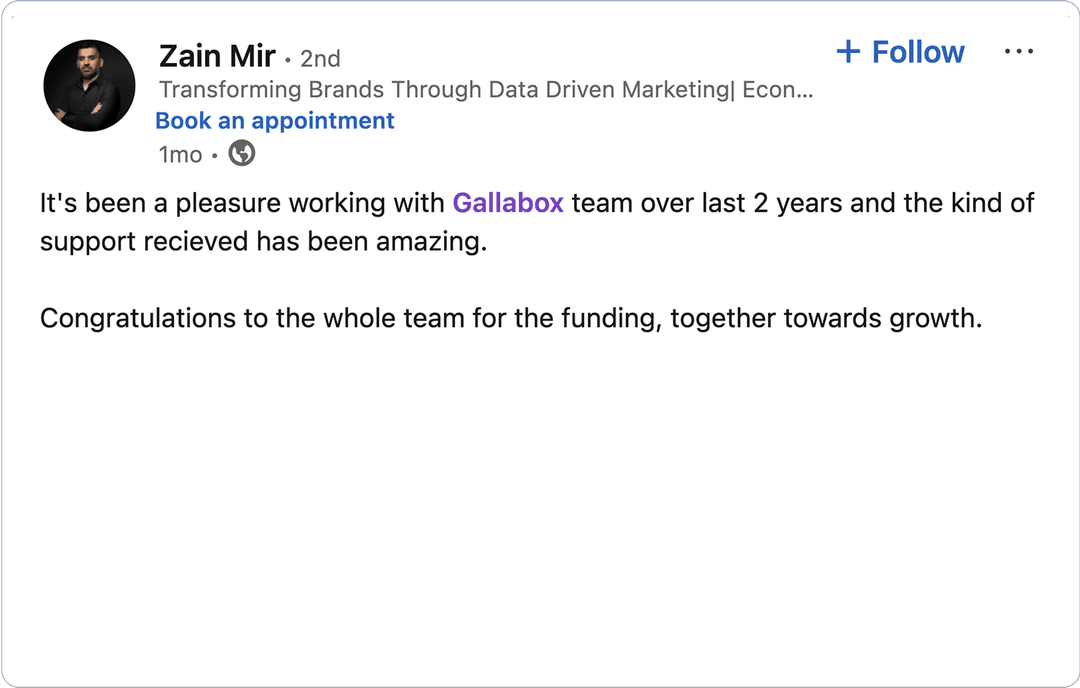
Task: Follow Zain Mir
Action: click(x=916, y=52)
